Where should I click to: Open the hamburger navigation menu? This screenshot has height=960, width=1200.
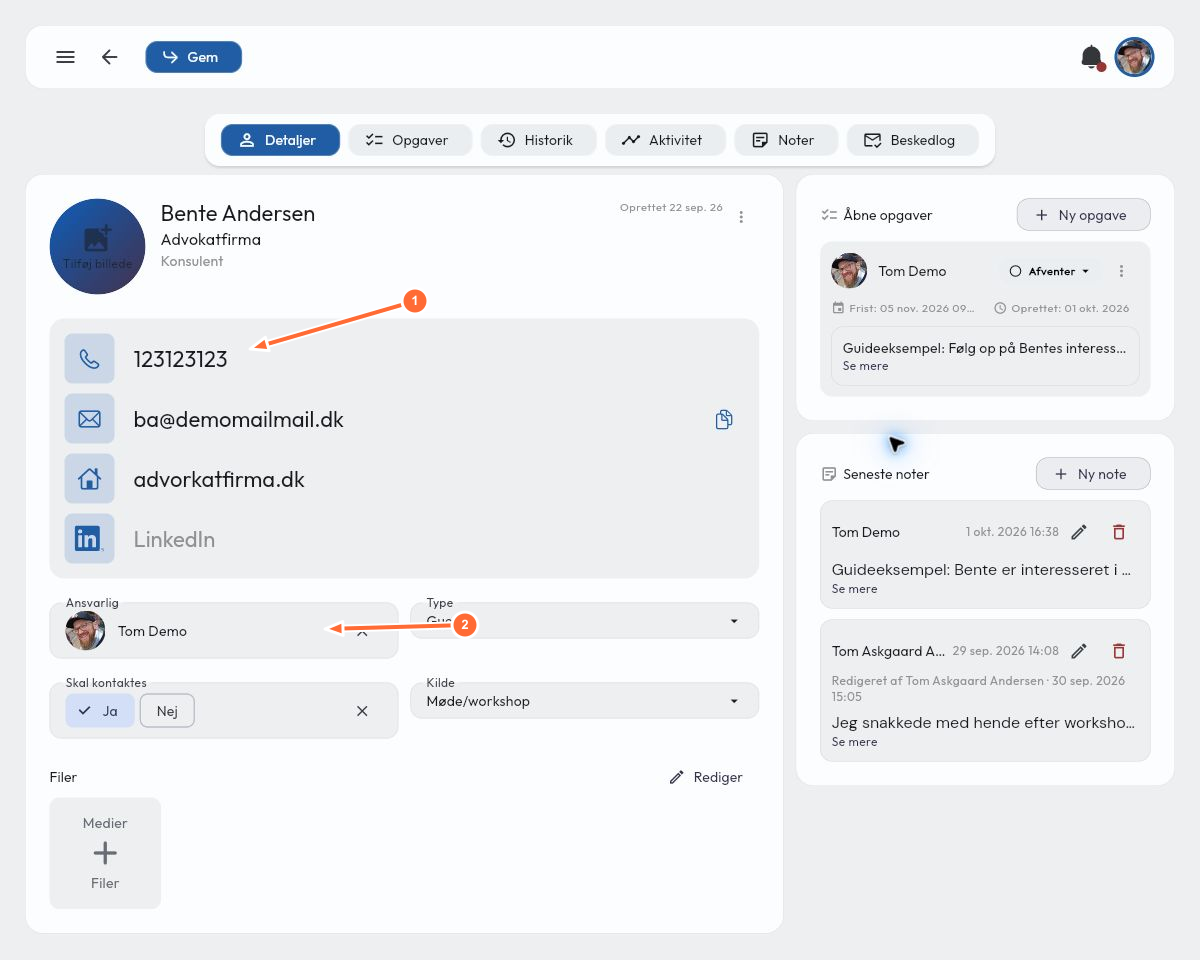[x=65, y=57]
